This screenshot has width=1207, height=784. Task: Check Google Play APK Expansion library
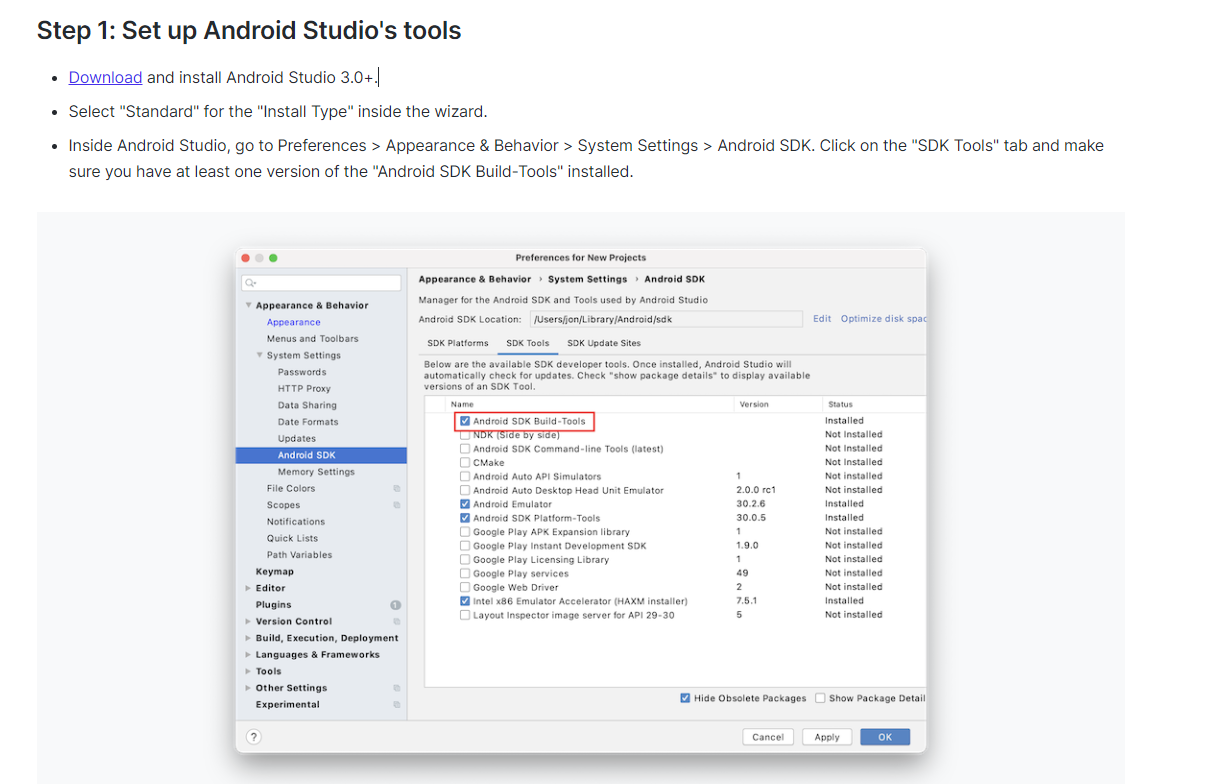pos(465,532)
